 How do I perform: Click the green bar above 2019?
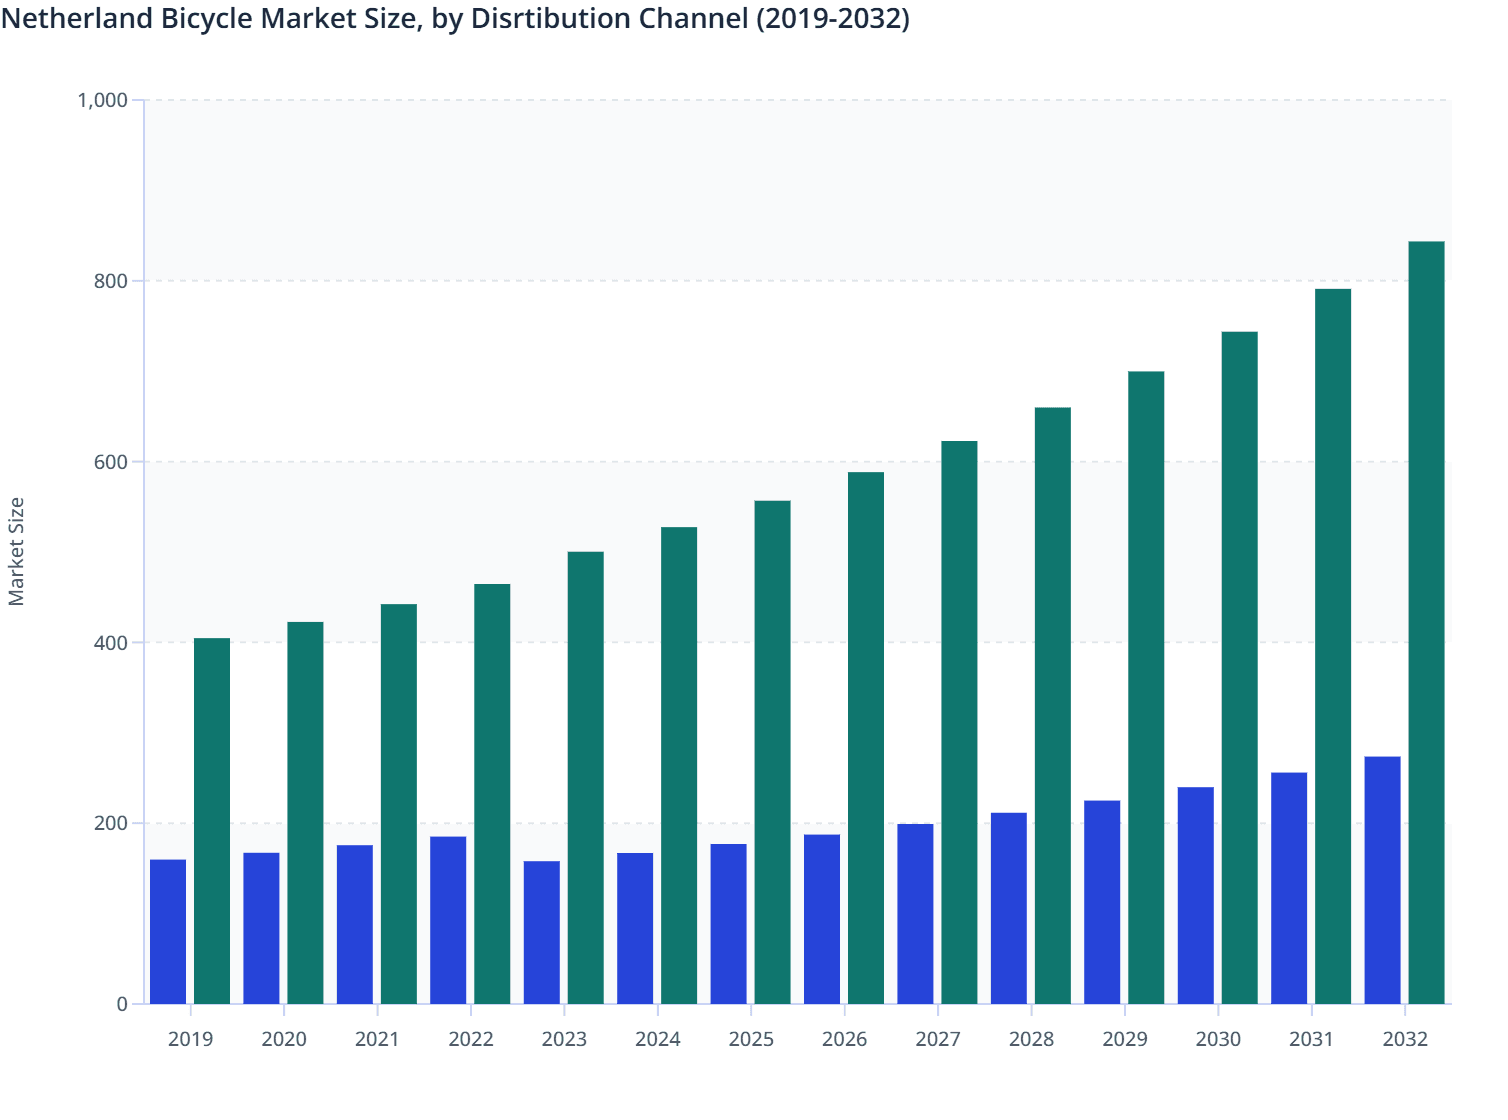pos(210,820)
